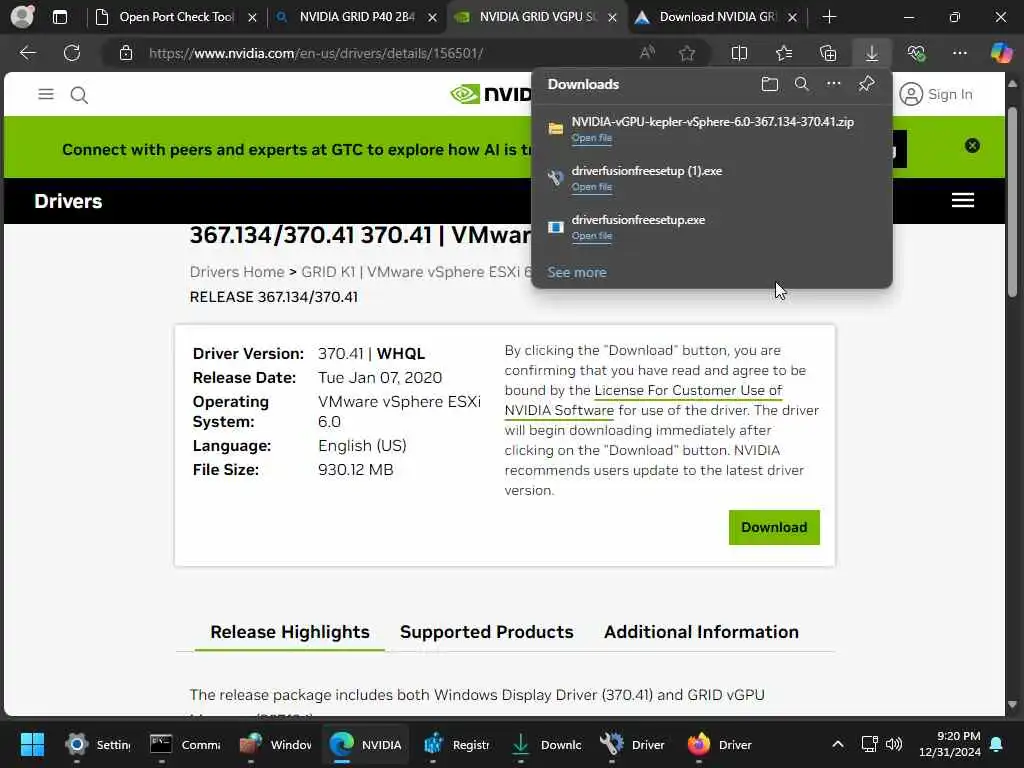Open Registry Editor taskbar item

(x=457, y=744)
